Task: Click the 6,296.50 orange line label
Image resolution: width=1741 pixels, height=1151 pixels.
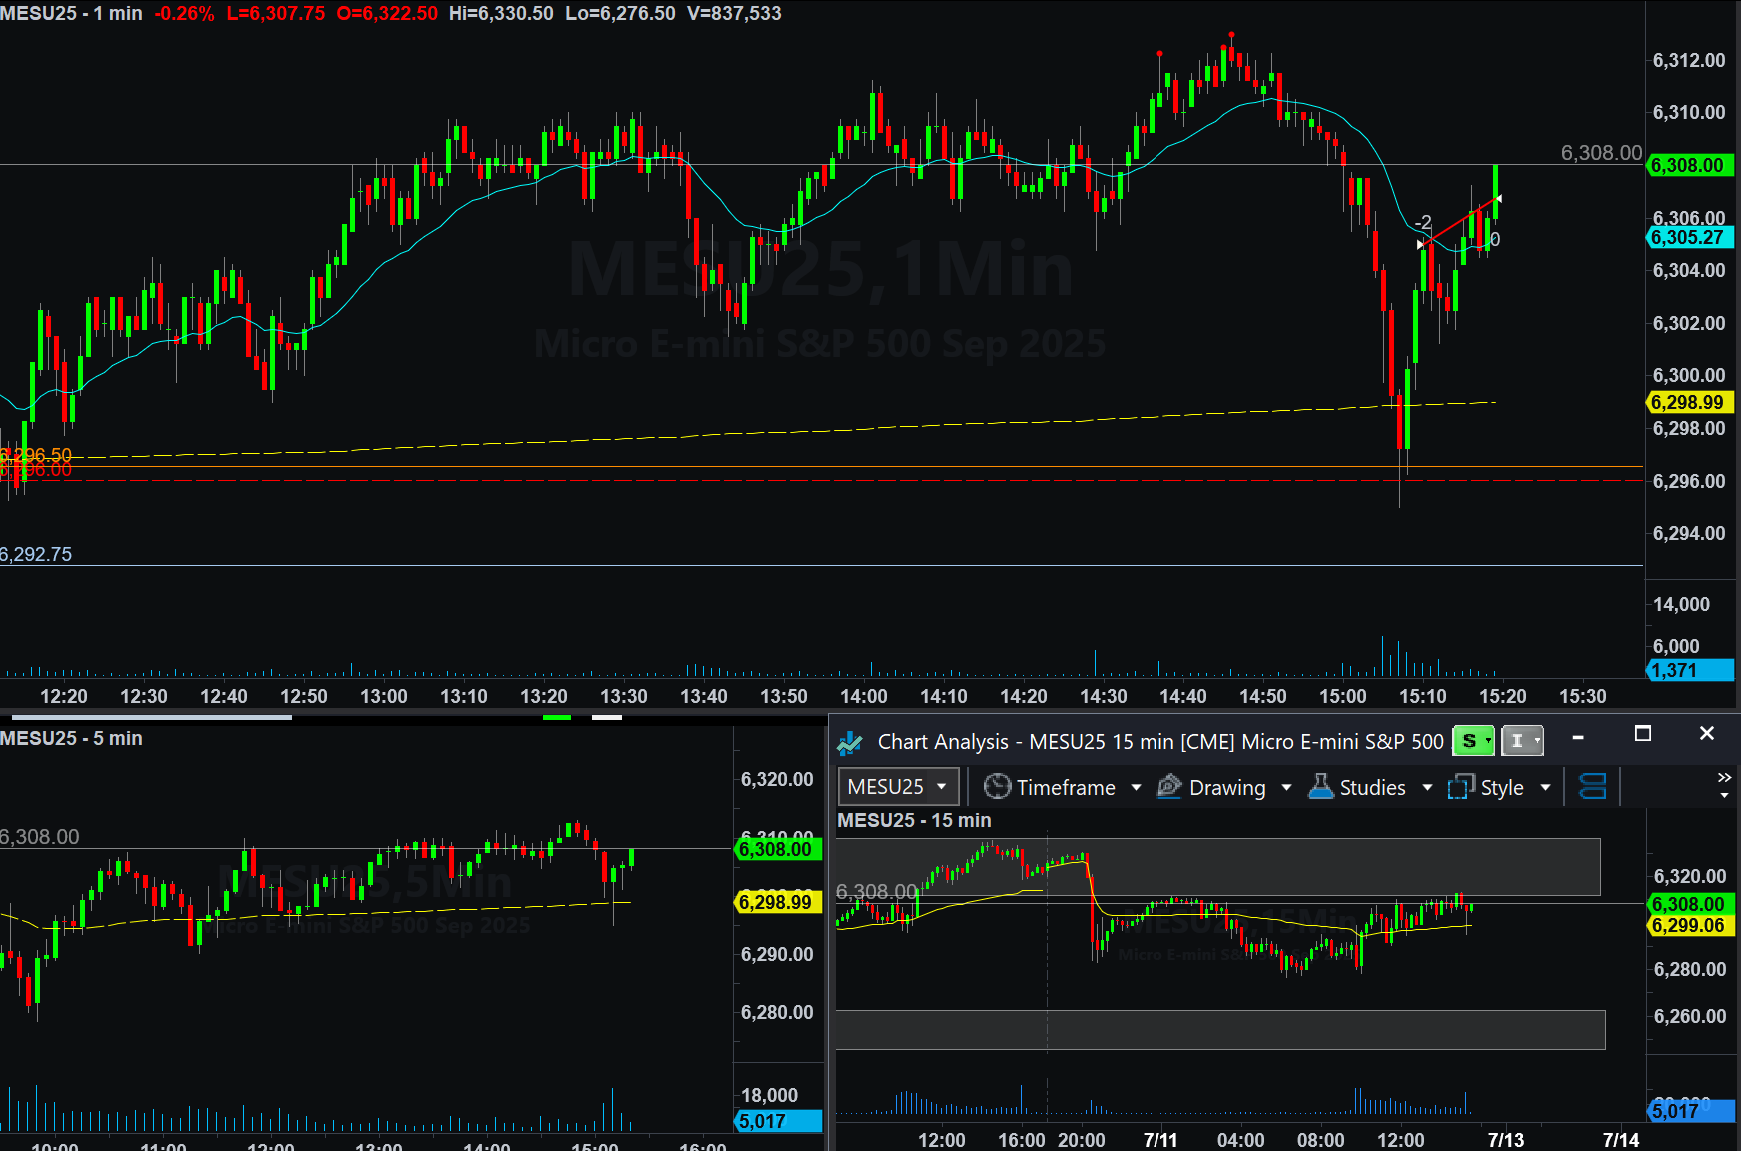Action: point(36,455)
